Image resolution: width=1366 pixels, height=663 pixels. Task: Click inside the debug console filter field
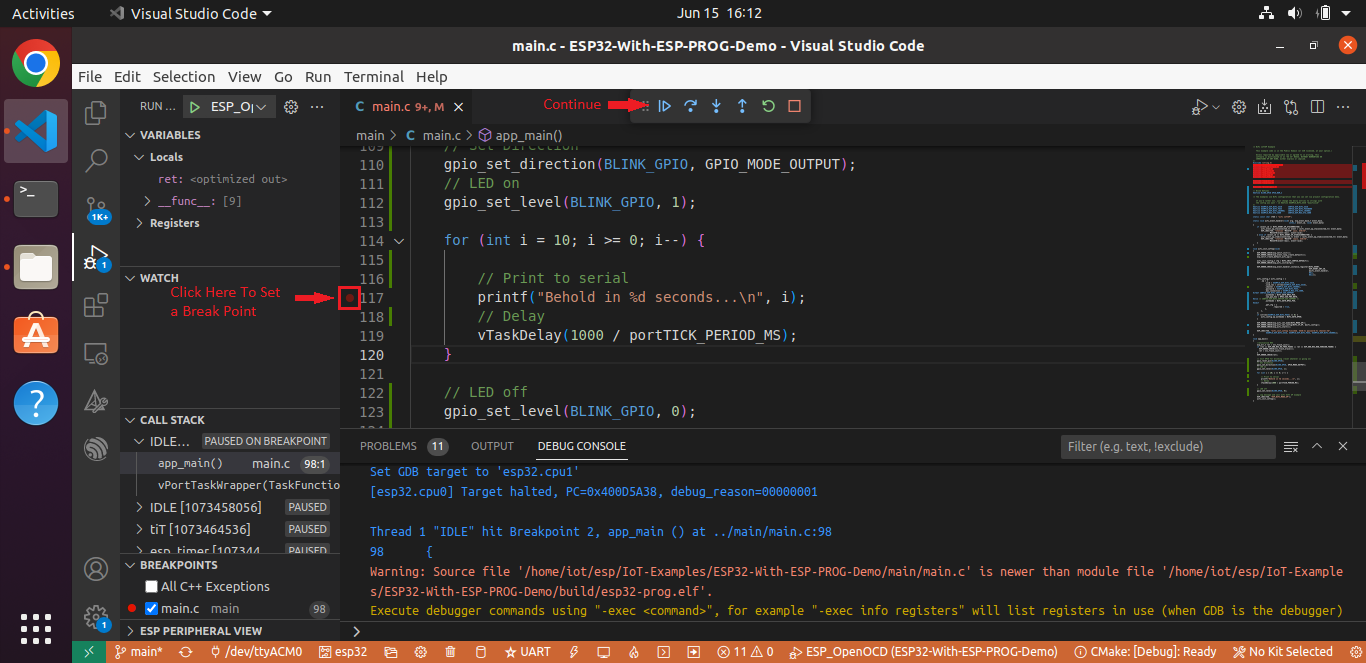(x=1167, y=447)
